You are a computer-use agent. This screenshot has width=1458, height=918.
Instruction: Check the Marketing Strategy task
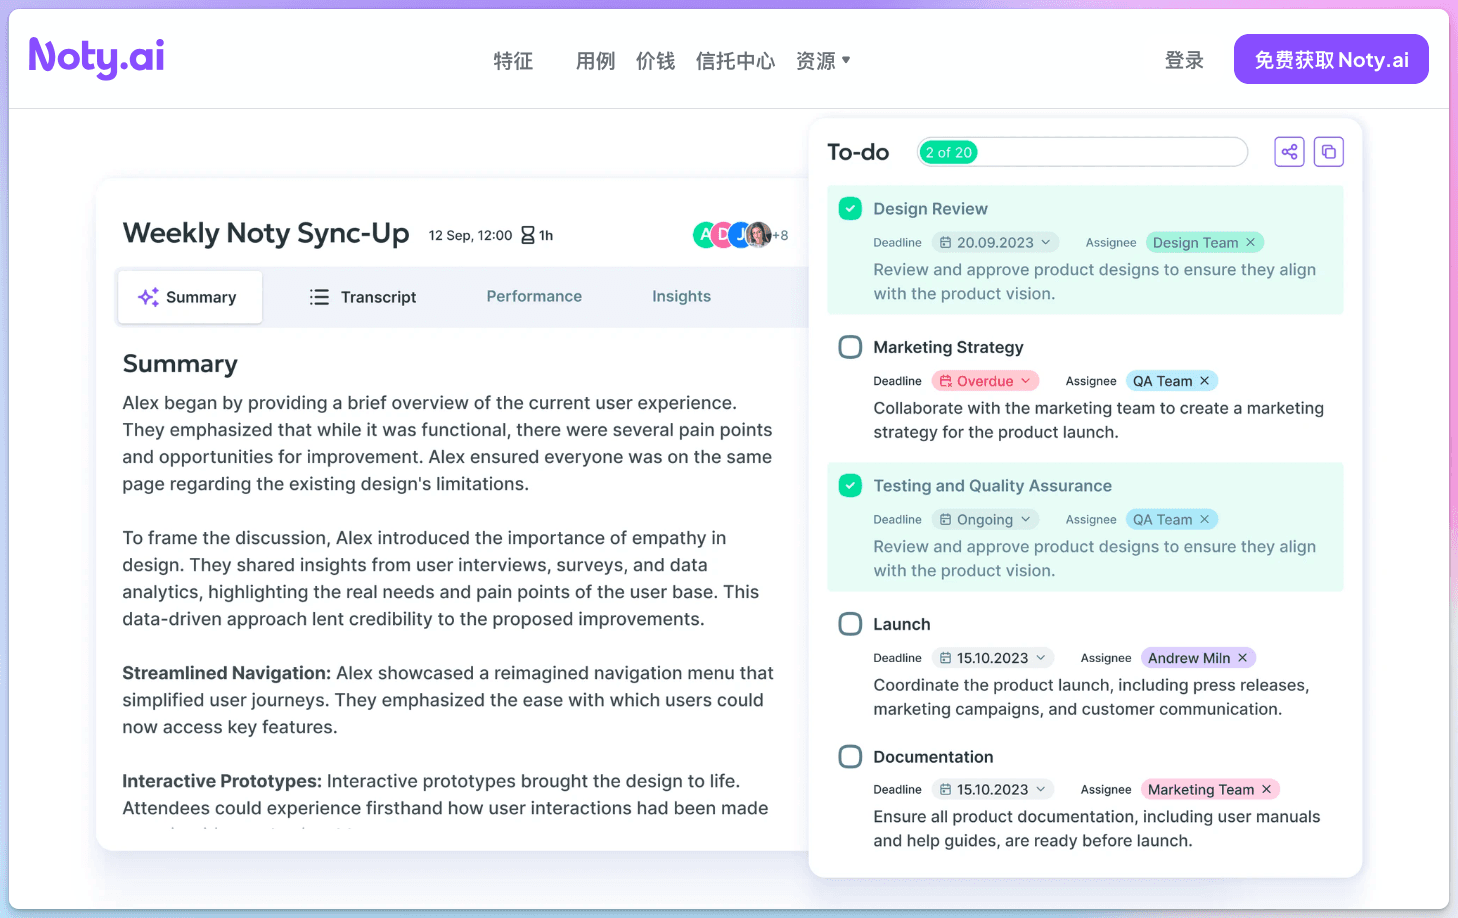[850, 347]
